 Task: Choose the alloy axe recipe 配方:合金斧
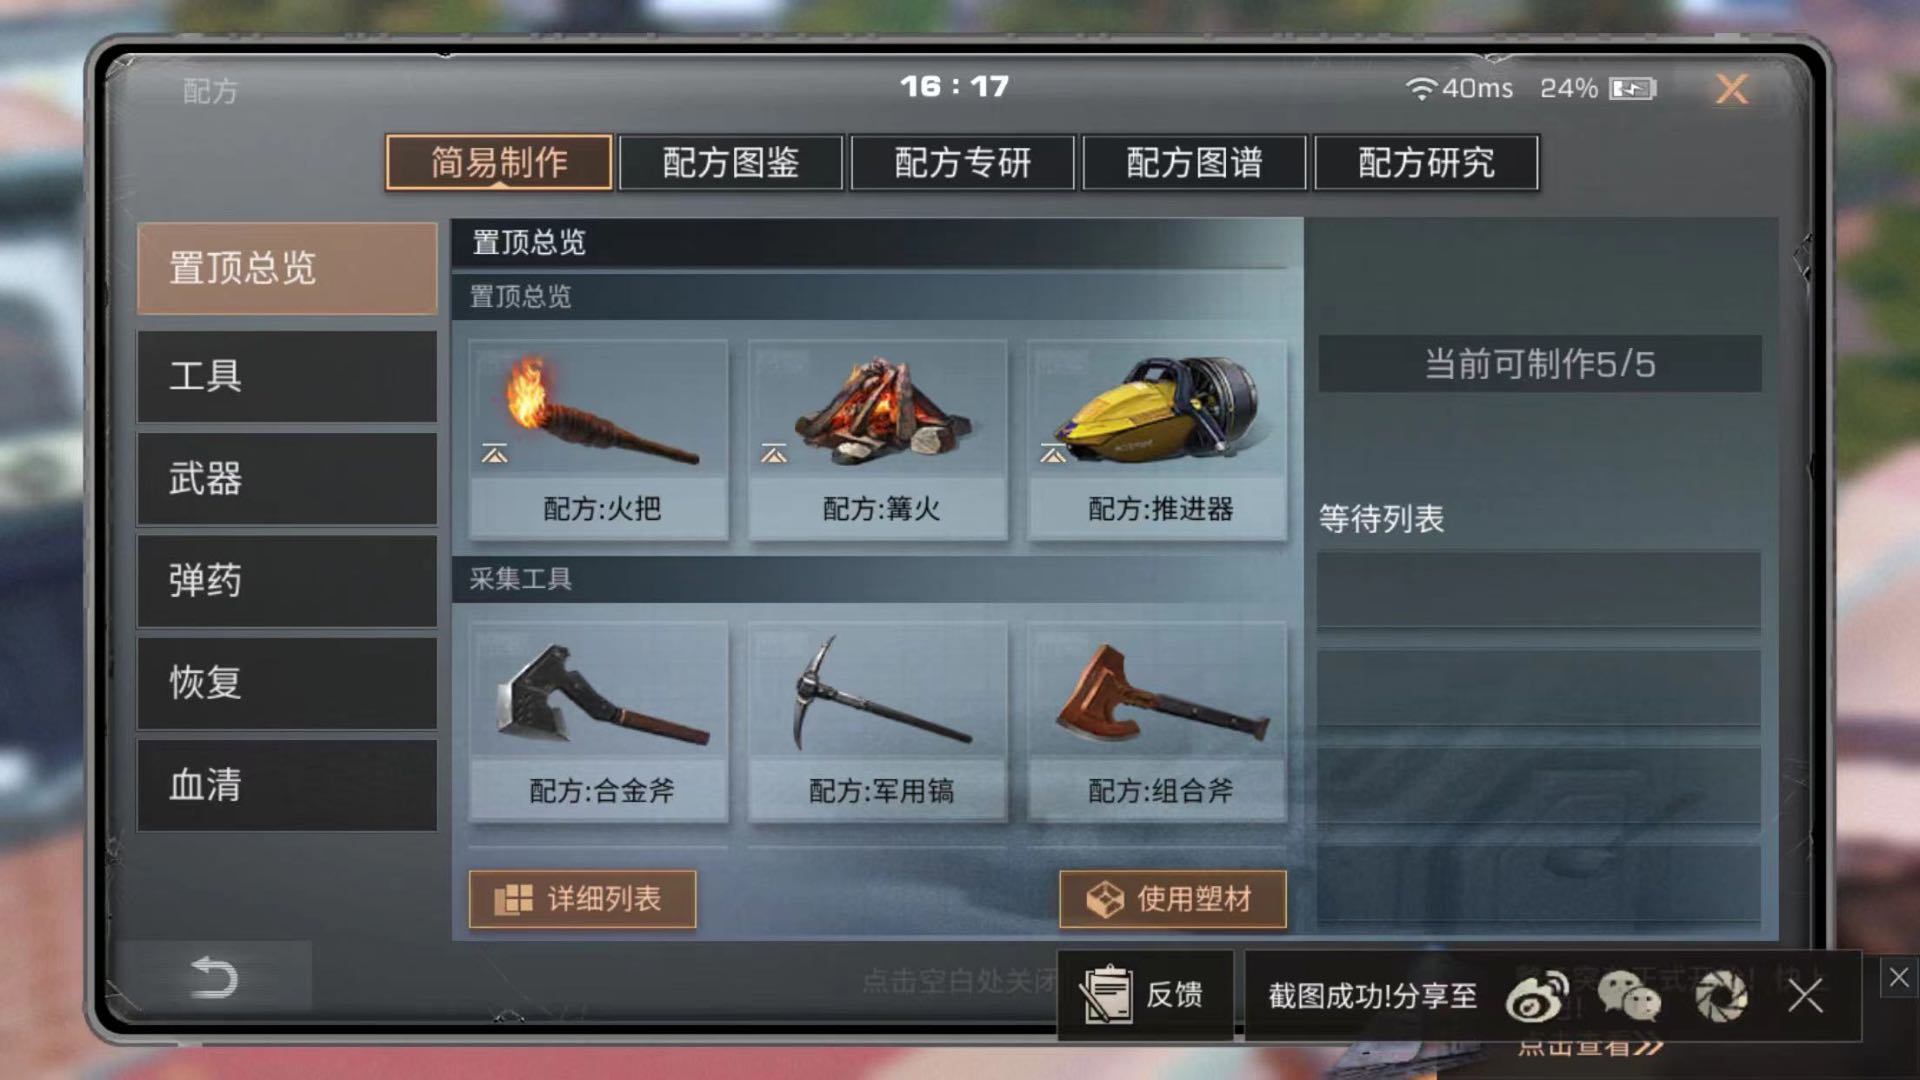598,722
